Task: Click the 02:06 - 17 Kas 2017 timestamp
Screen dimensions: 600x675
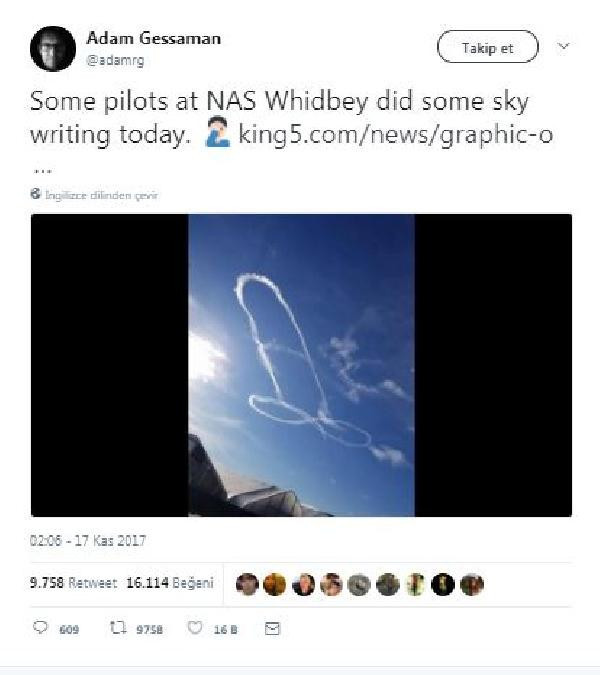Action: click(x=88, y=540)
